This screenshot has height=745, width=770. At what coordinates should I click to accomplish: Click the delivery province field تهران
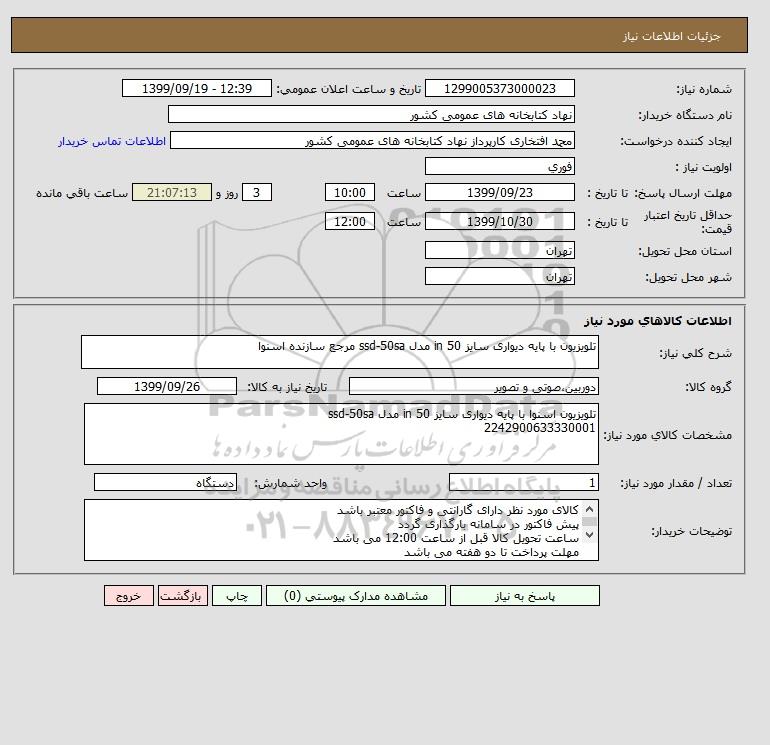[x=499, y=250]
